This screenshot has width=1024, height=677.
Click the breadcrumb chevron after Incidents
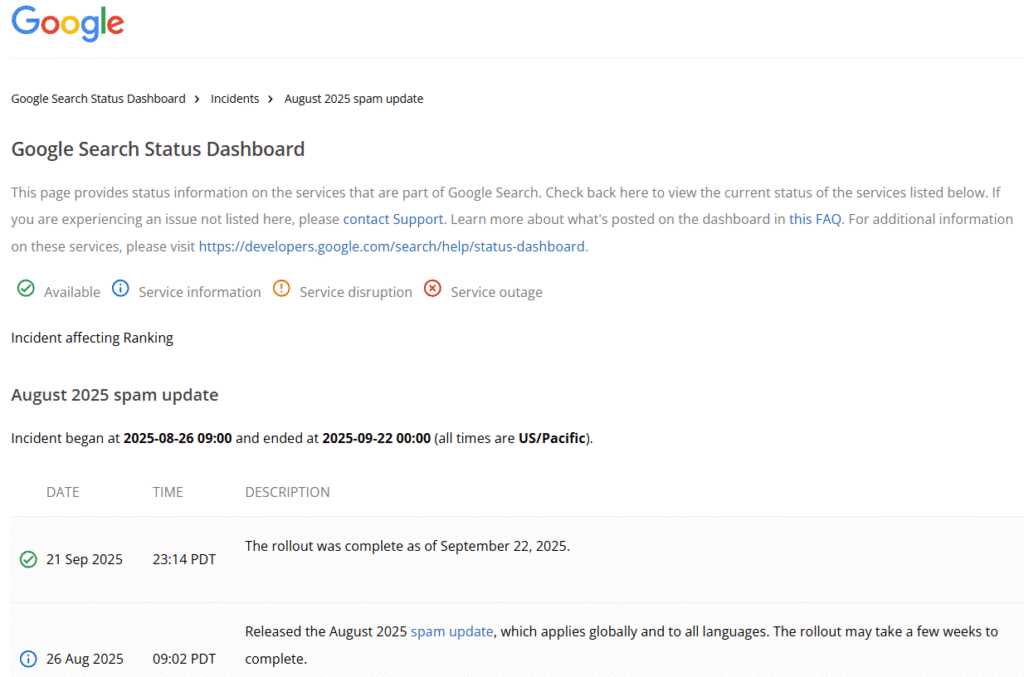tap(271, 99)
